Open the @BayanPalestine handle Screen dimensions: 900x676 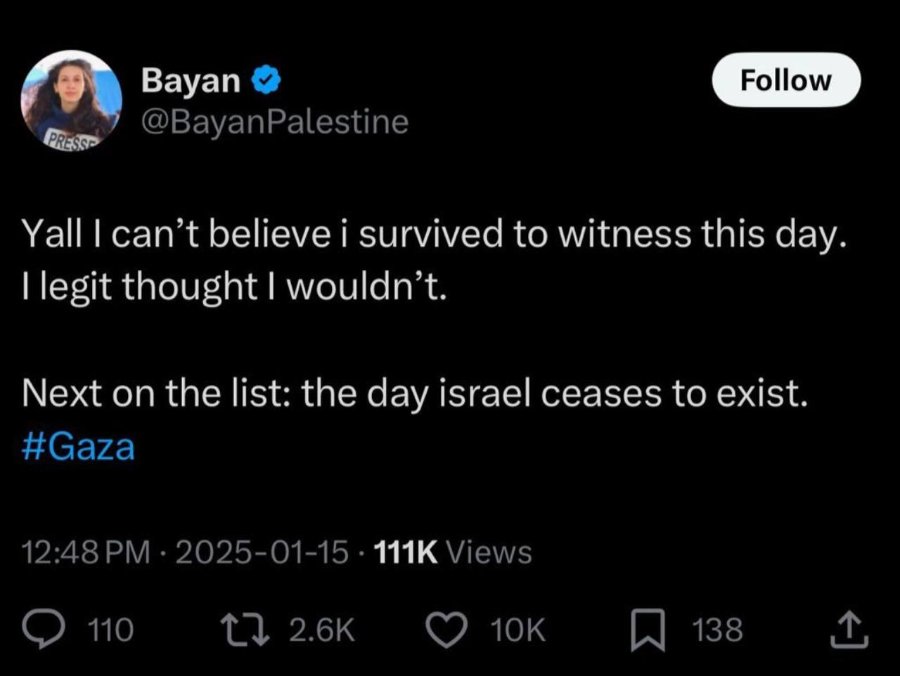click(x=275, y=122)
